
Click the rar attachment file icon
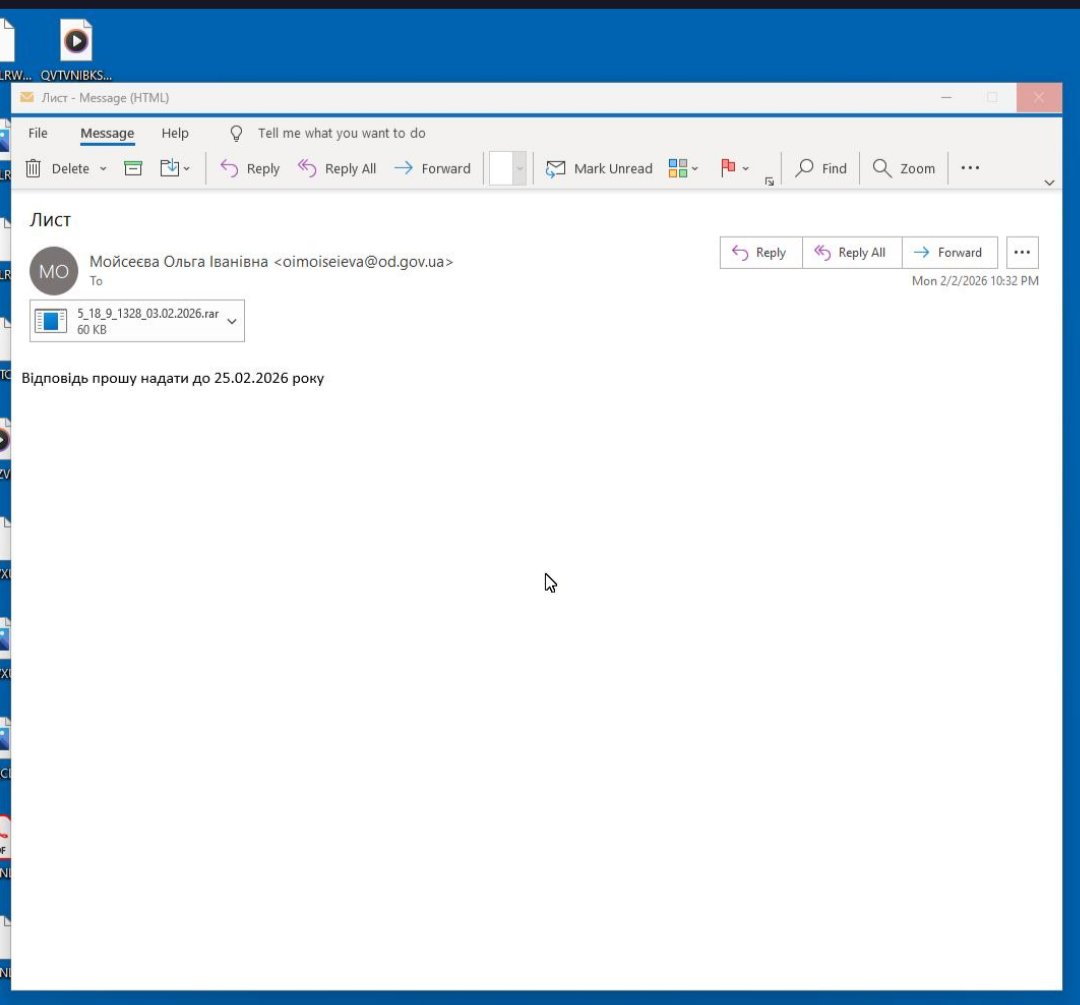(51, 321)
